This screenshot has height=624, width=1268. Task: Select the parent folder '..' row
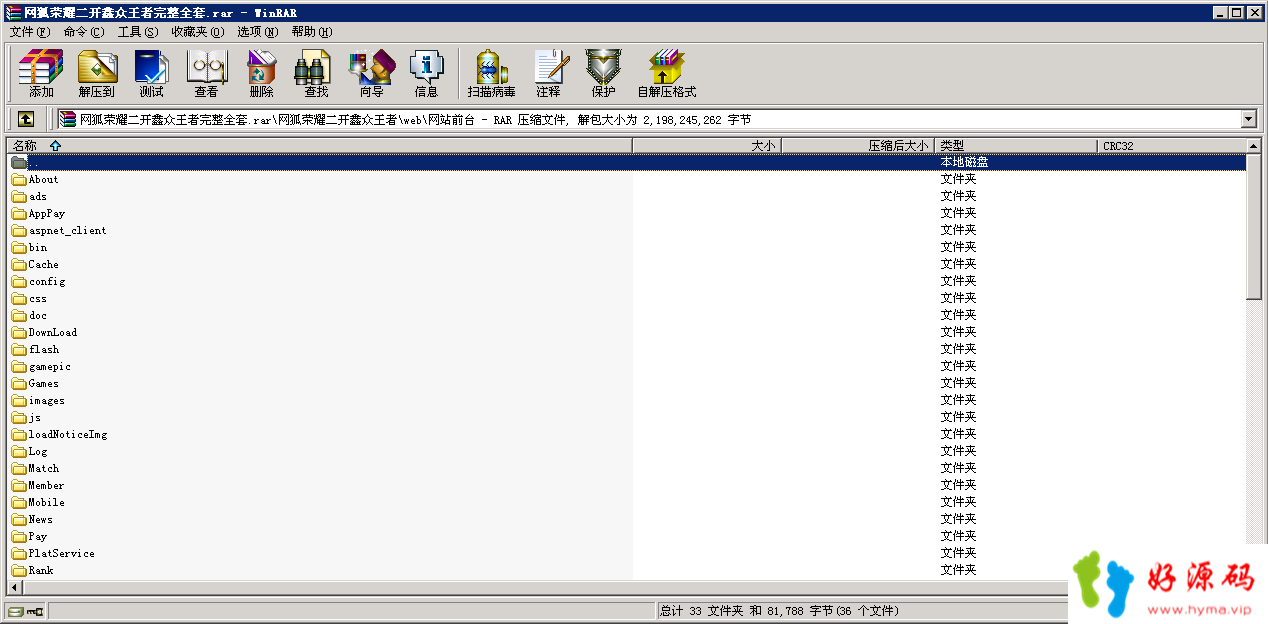point(627,162)
